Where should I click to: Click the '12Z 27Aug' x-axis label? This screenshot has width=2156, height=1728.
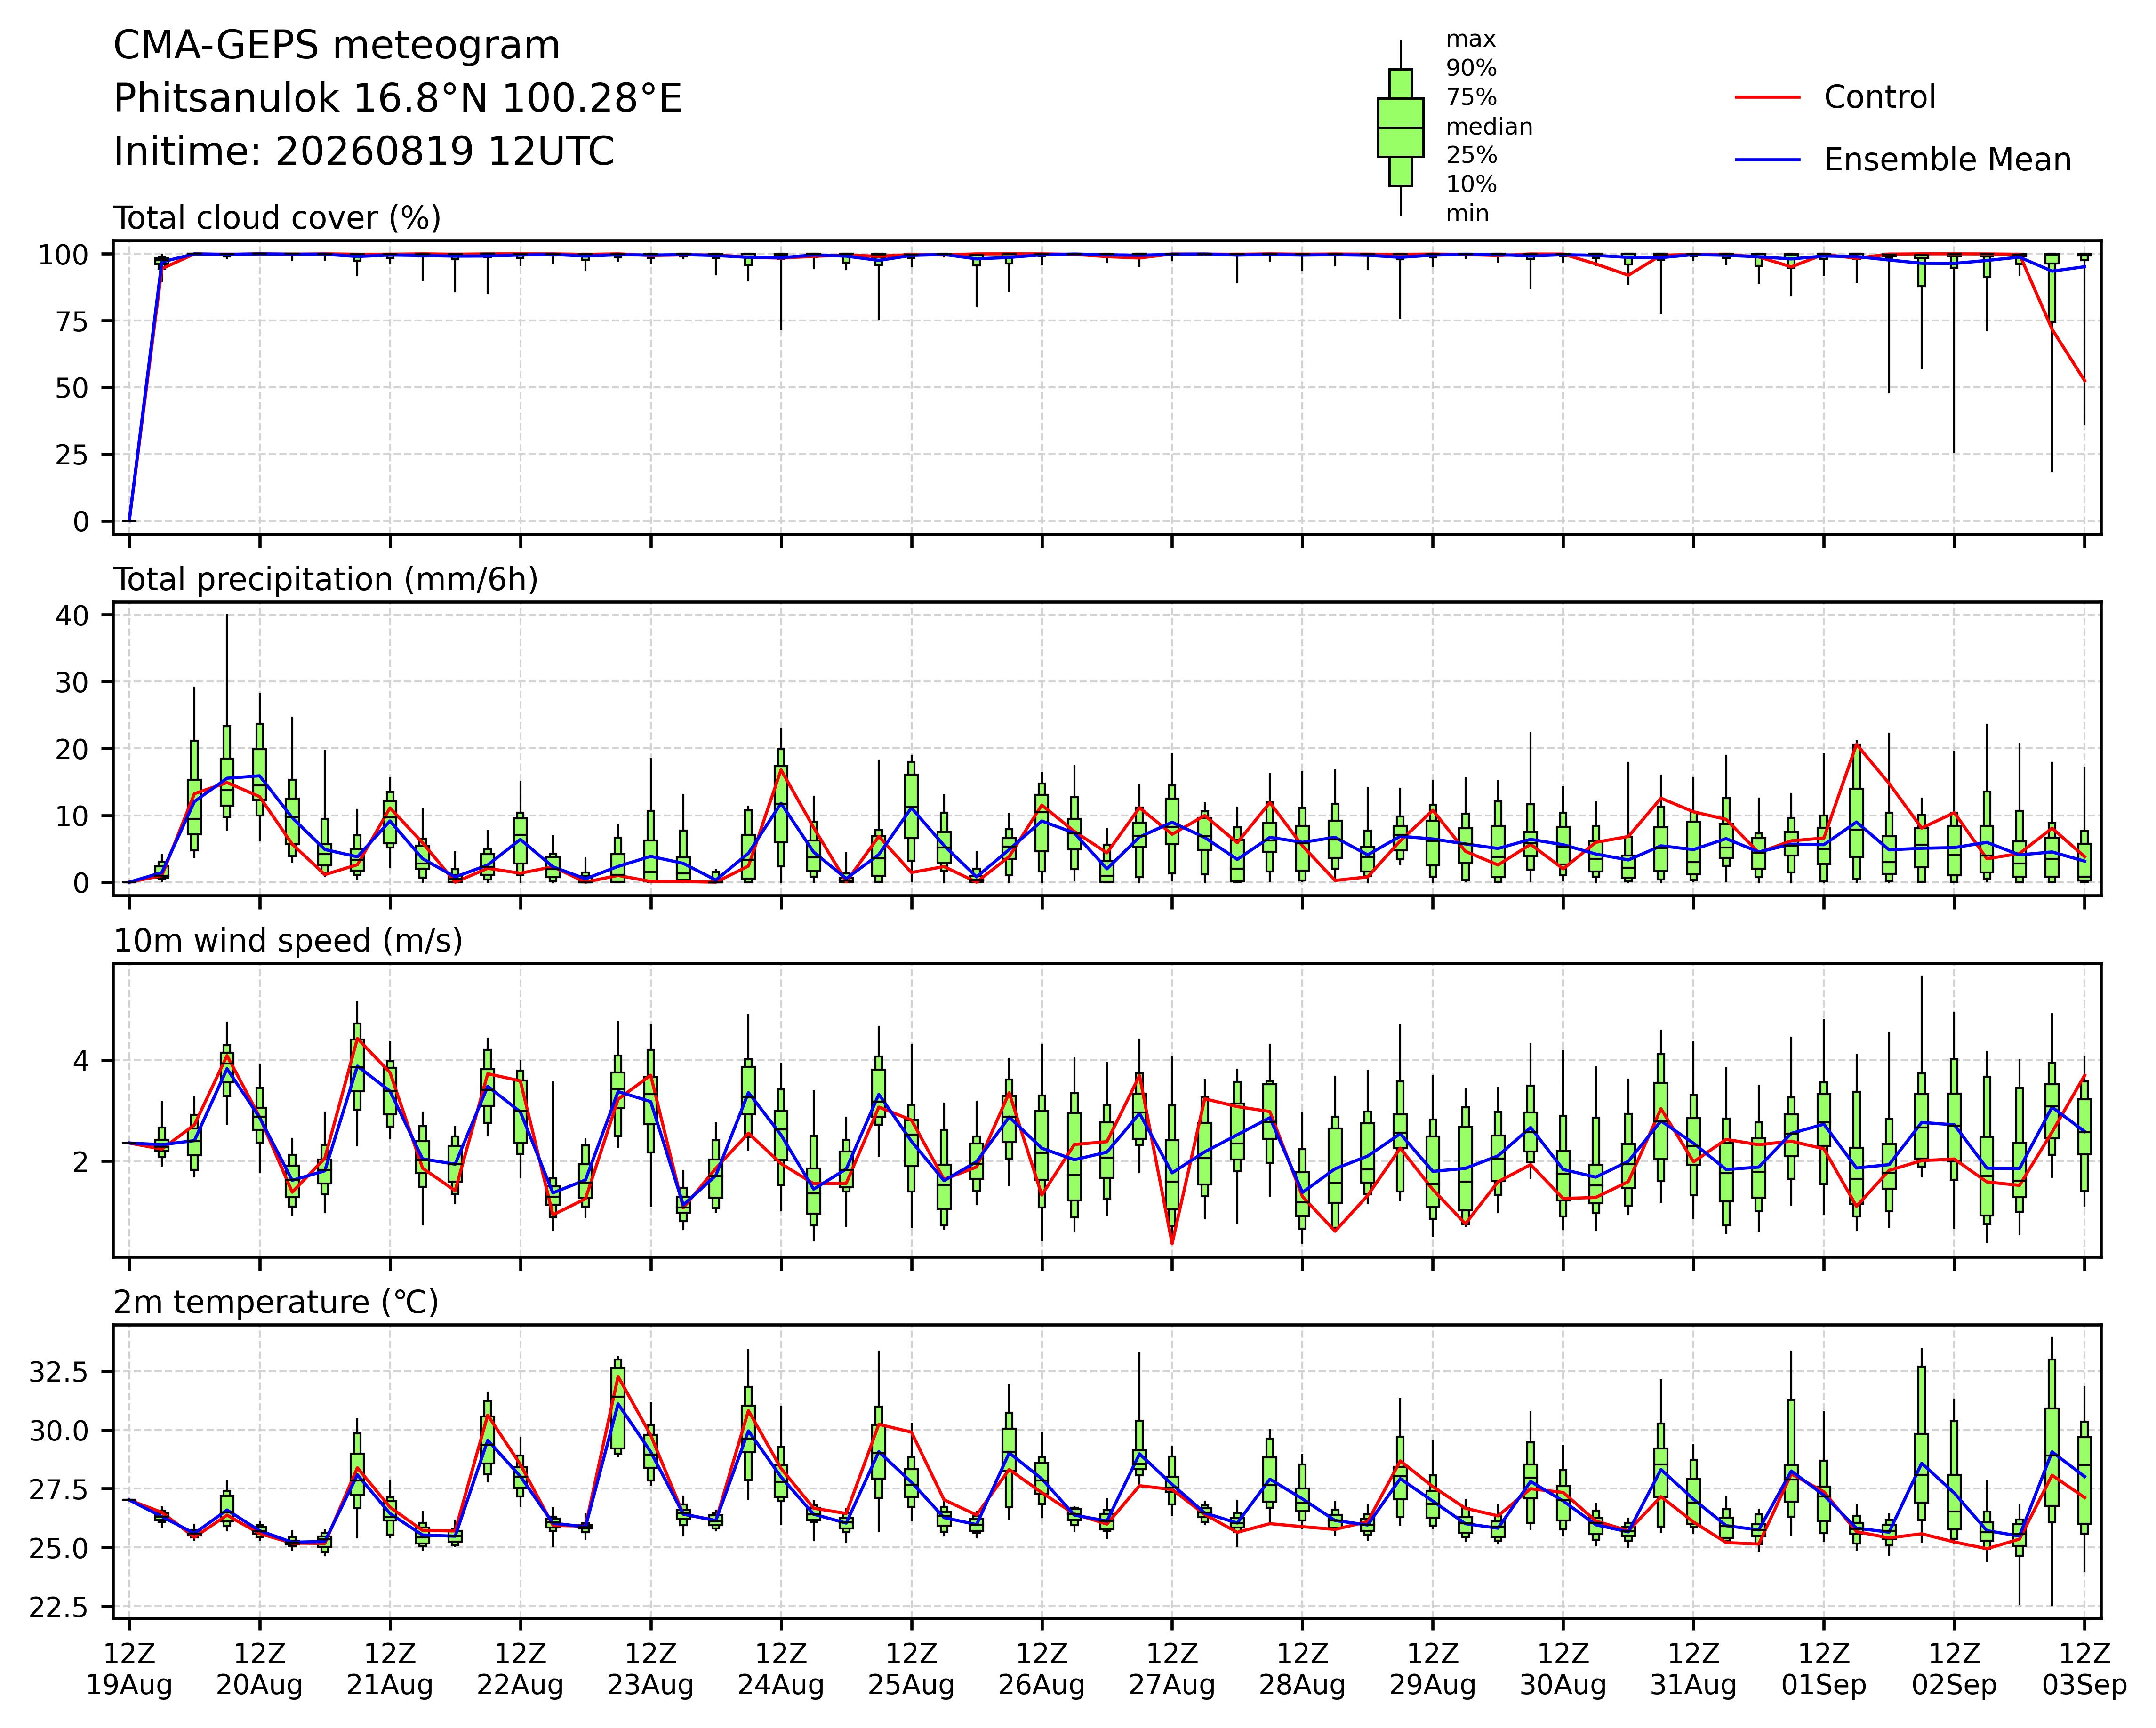(x=1172, y=1669)
